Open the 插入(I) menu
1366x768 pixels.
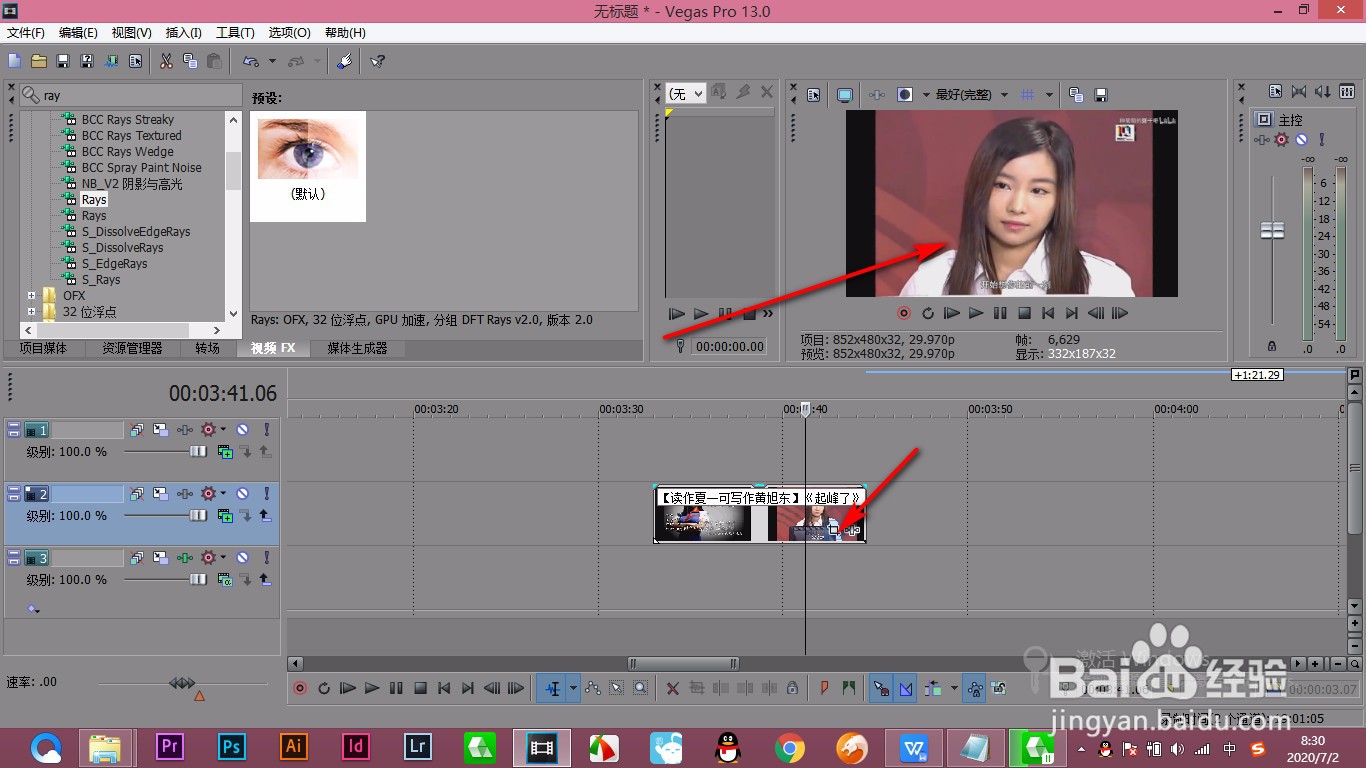click(x=184, y=33)
